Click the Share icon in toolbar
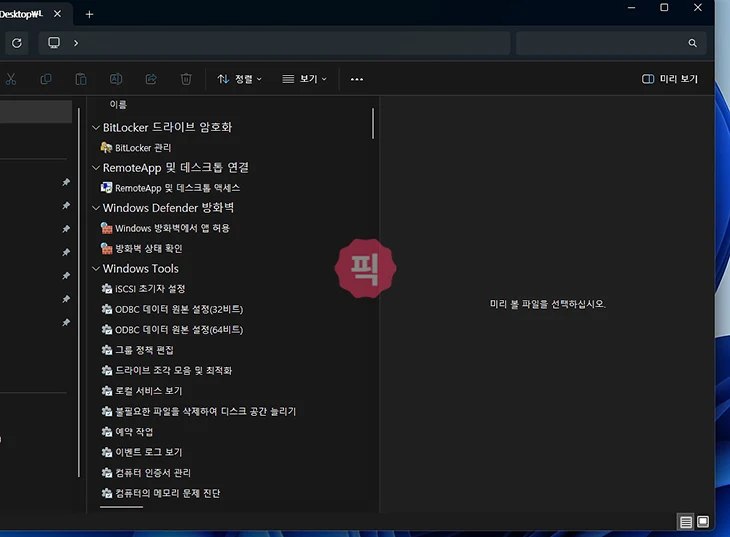730x537 pixels. 151,79
